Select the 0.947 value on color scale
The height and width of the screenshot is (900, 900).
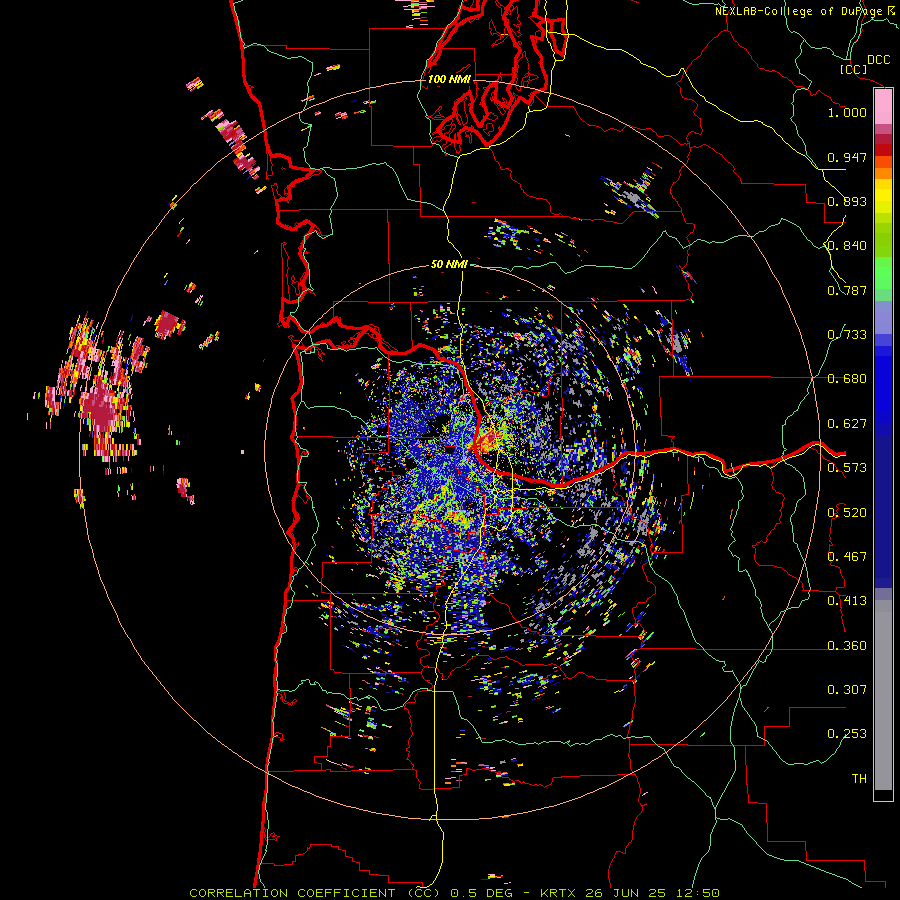pos(847,157)
